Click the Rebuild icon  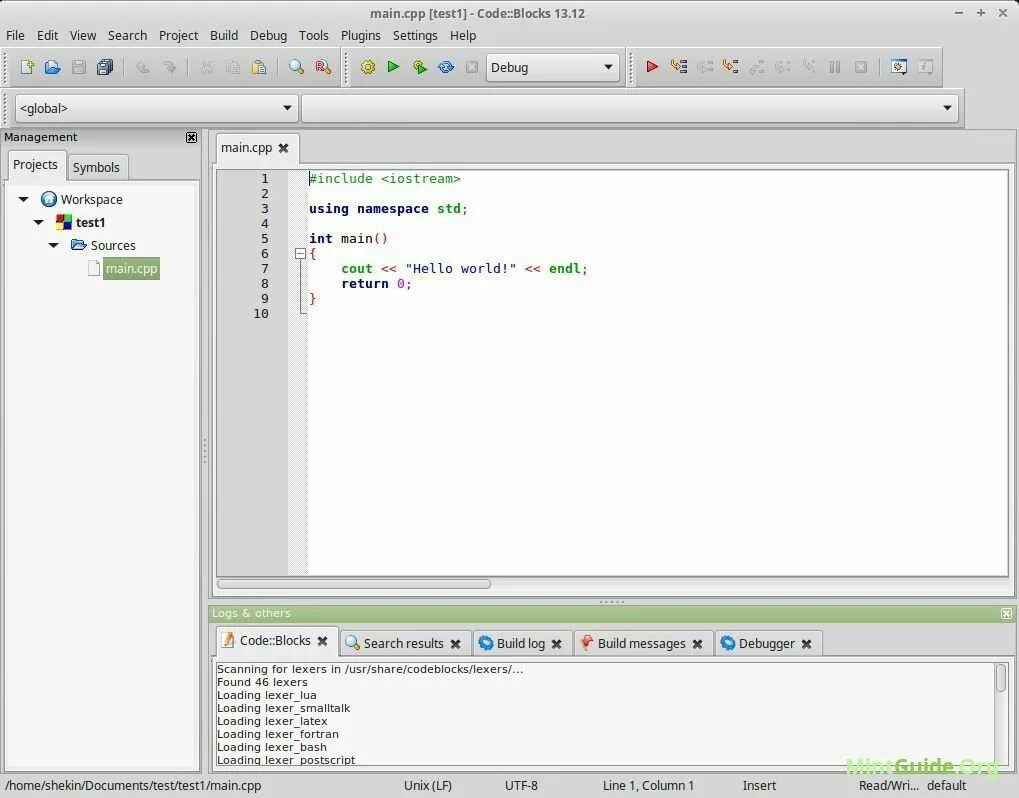coord(446,67)
